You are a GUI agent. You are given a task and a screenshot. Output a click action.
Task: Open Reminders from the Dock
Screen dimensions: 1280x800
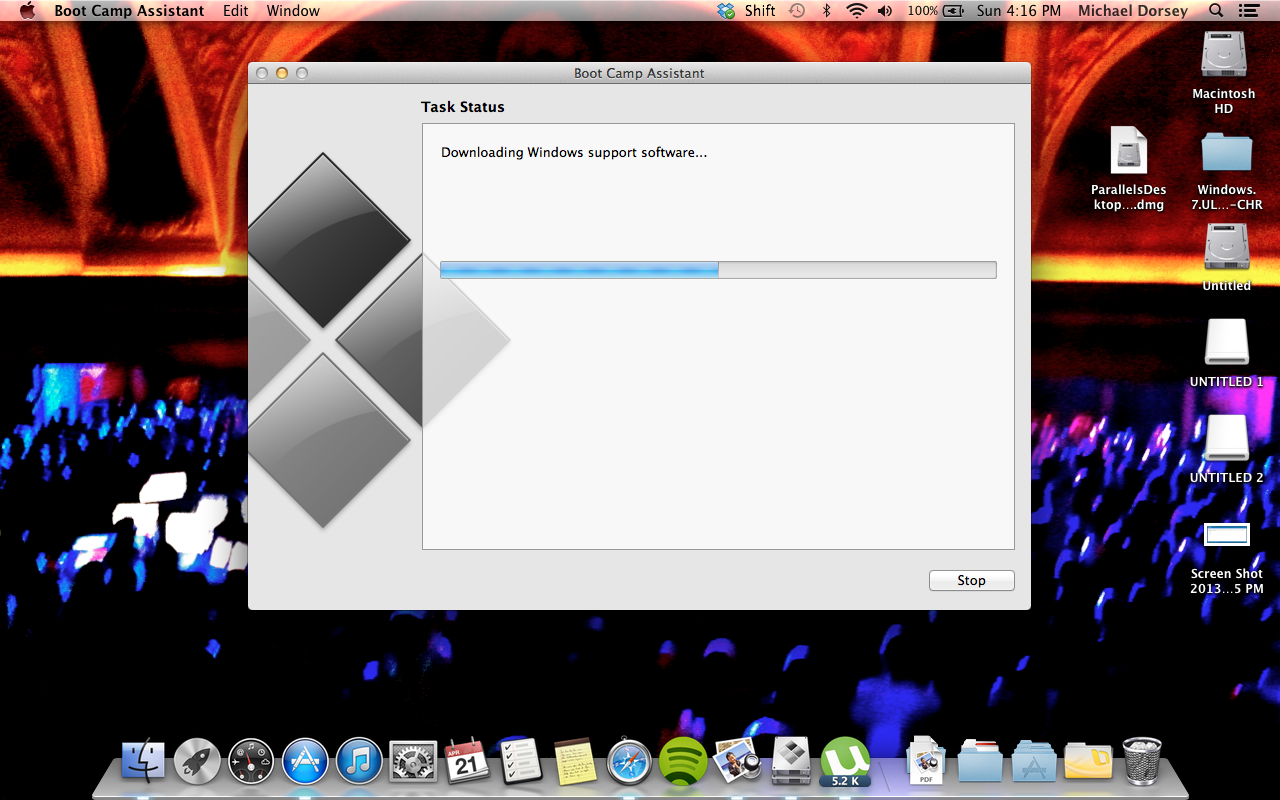point(520,762)
